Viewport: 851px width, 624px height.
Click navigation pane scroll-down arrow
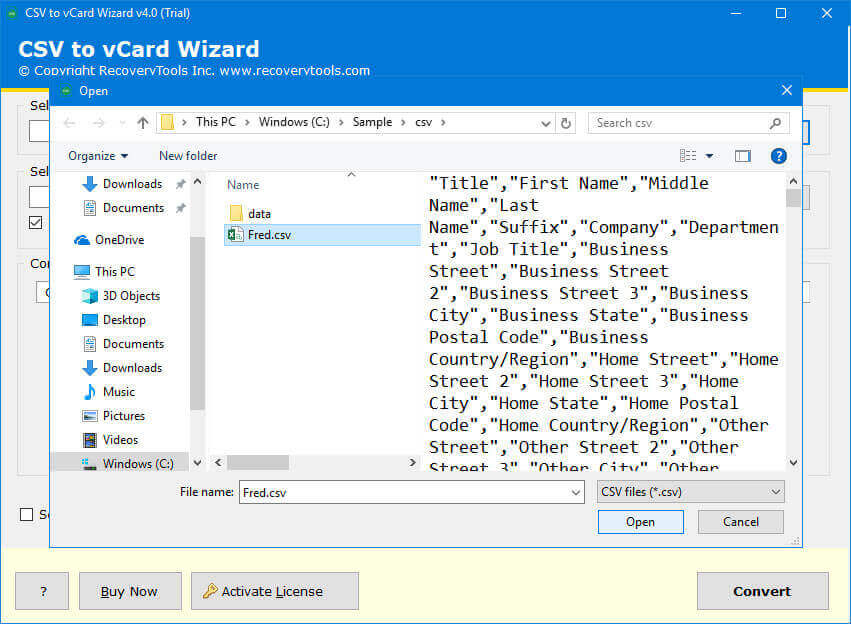(x=198, y=463)
